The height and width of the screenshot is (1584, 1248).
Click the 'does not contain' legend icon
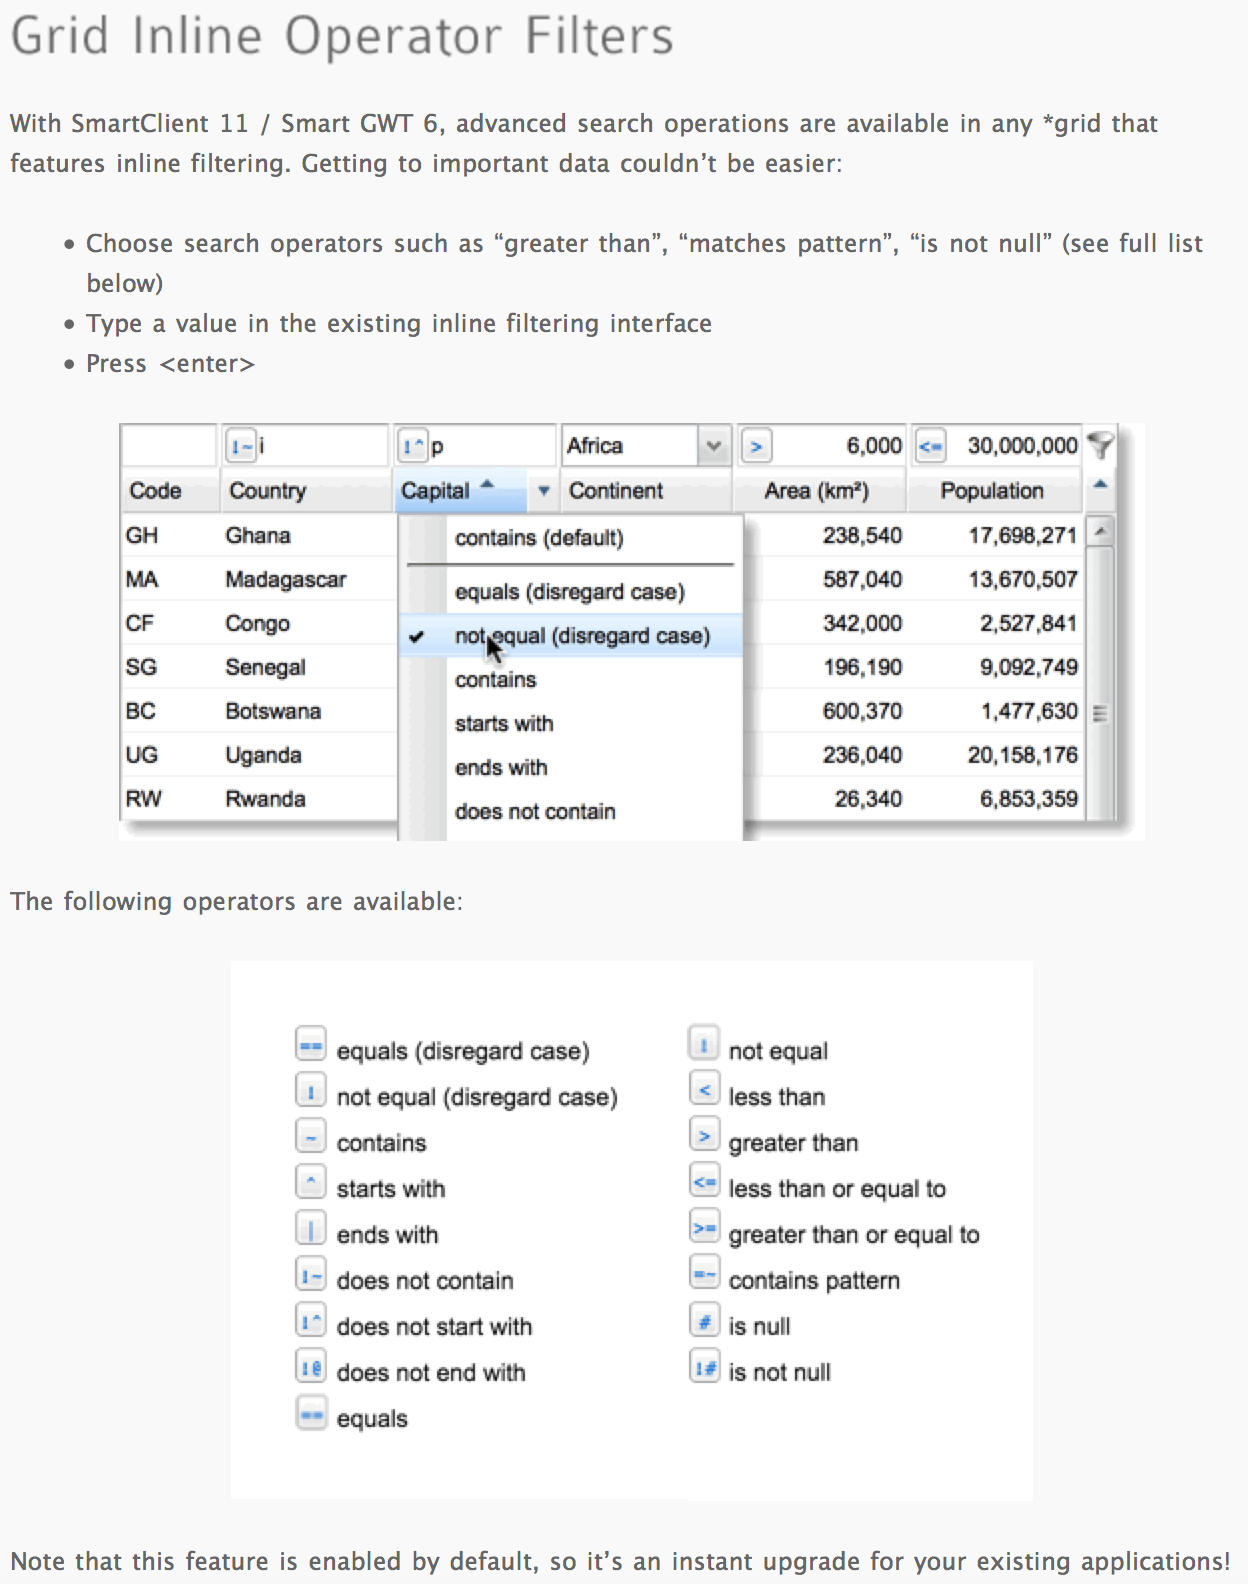(x=311, y=1275)
